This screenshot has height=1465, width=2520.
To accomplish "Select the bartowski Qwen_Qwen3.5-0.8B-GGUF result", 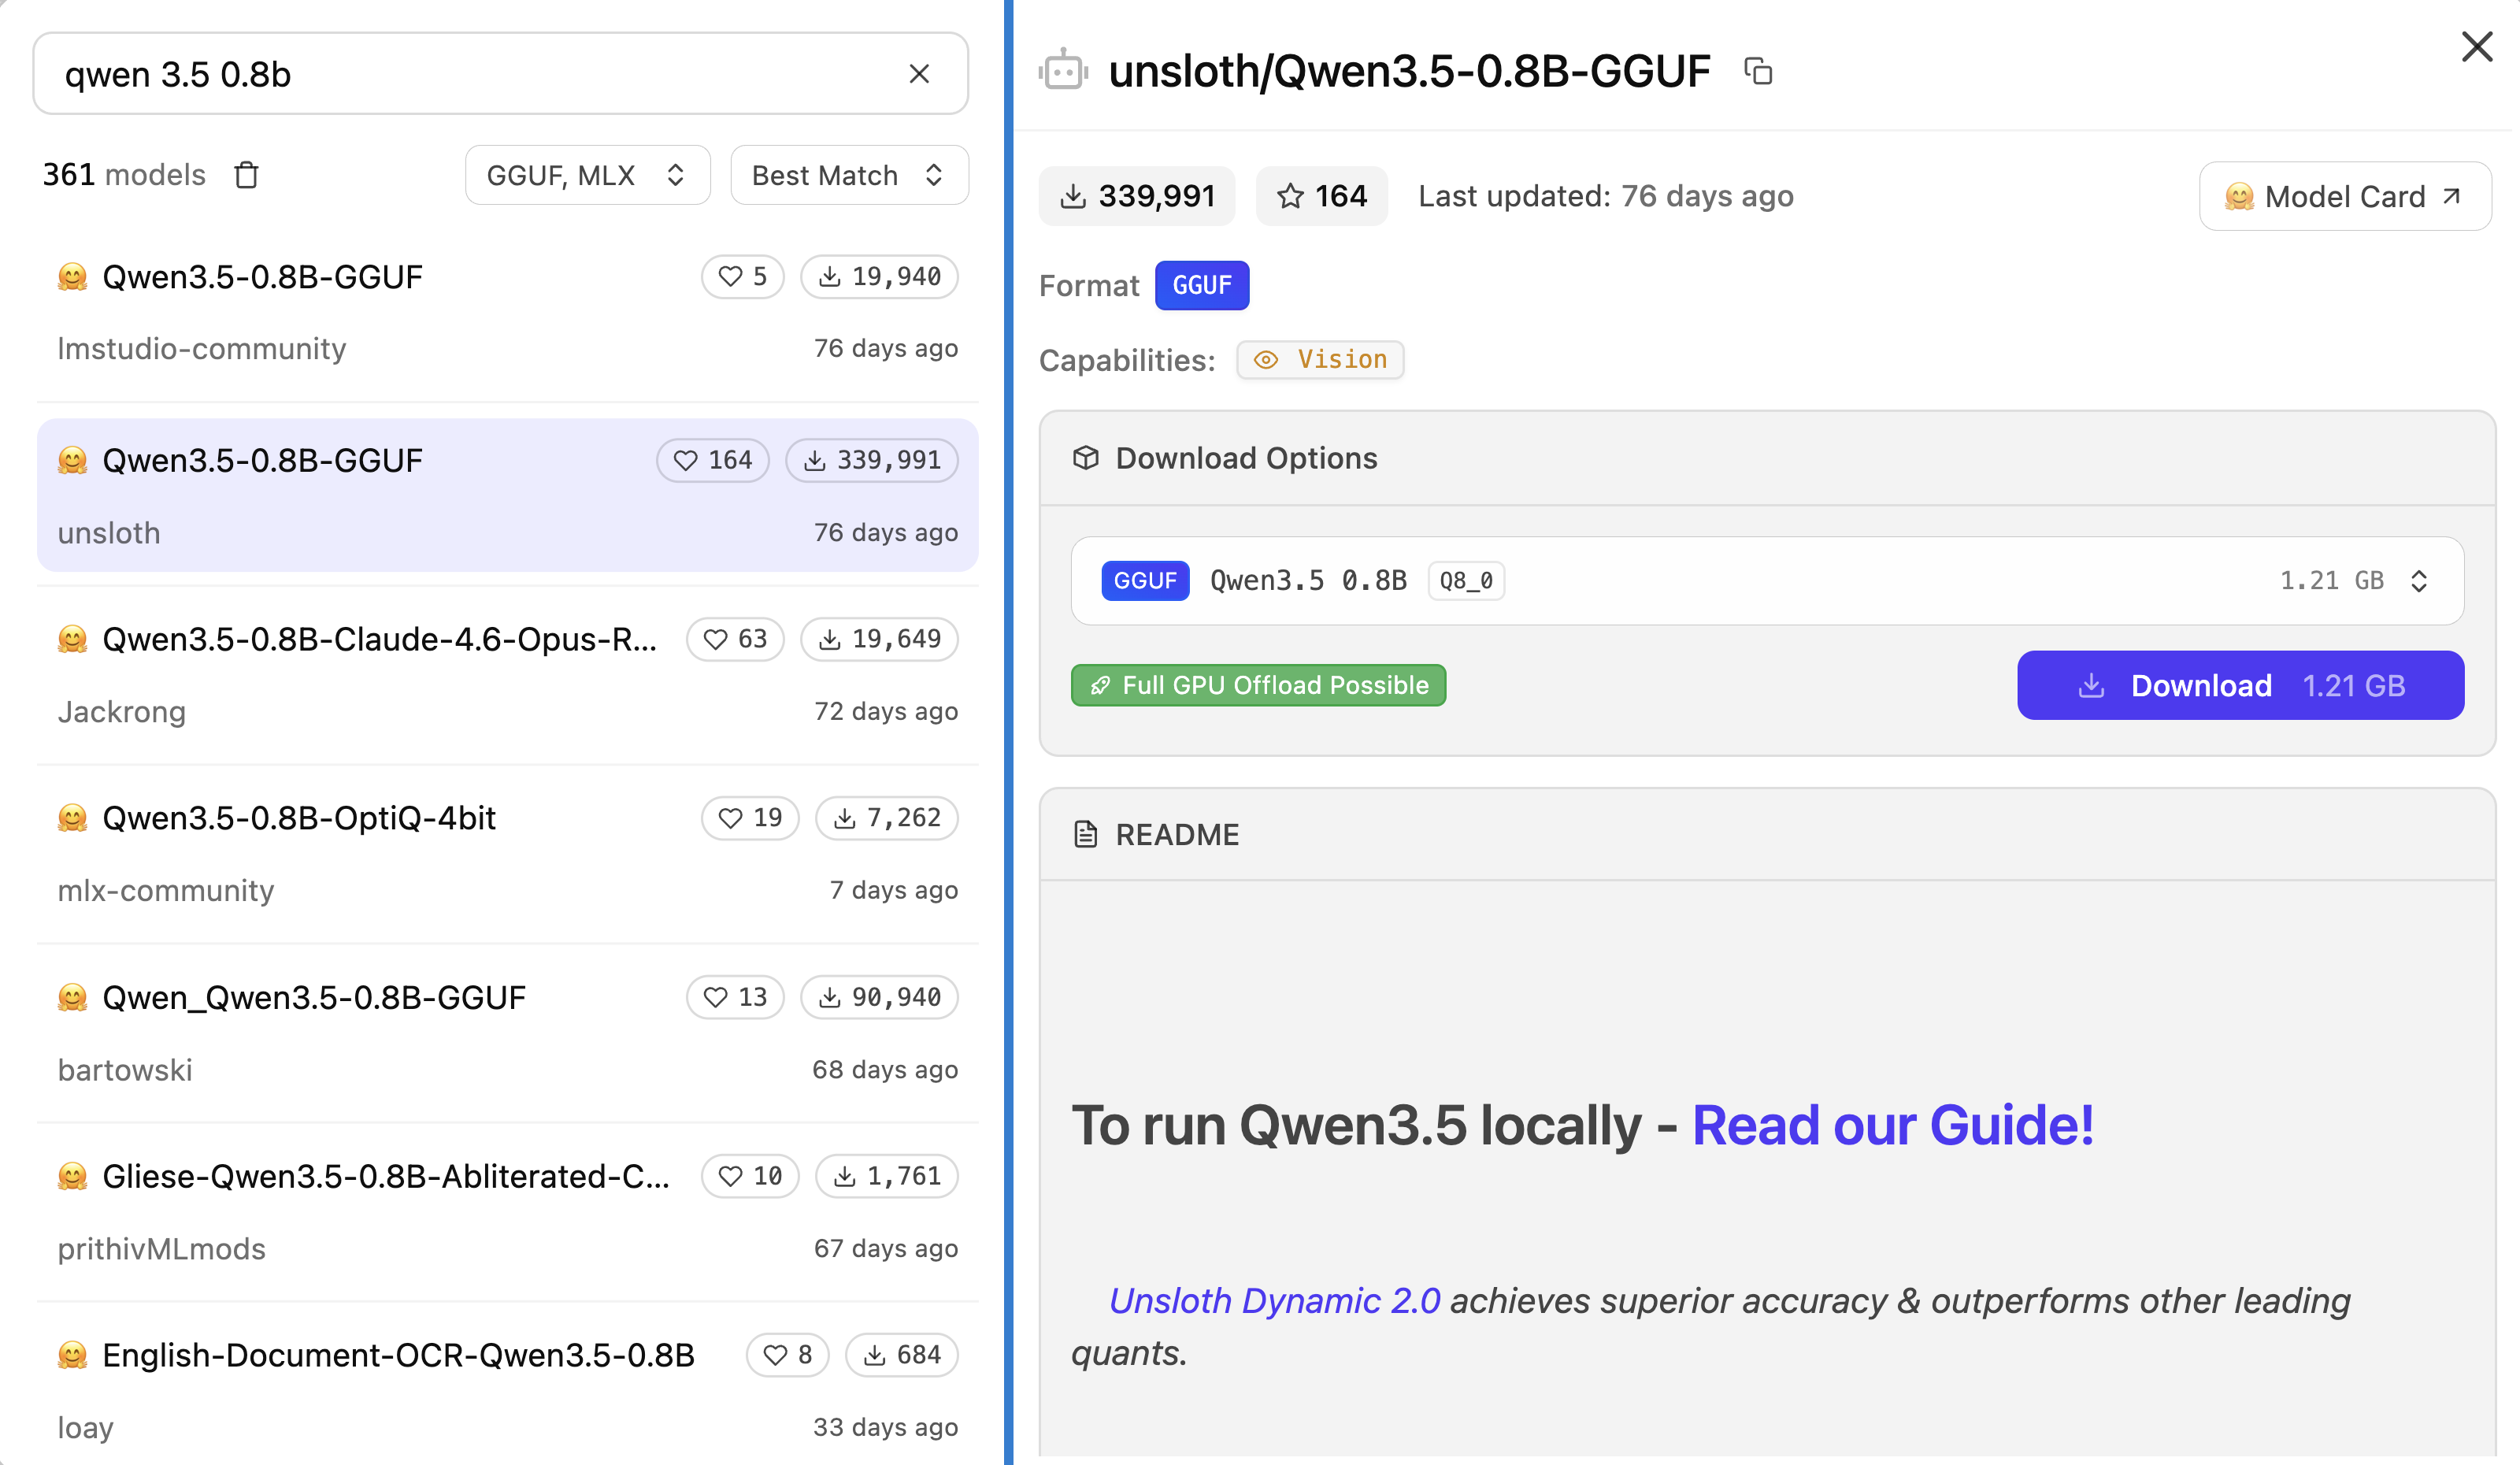I will tap(507, 1033).
